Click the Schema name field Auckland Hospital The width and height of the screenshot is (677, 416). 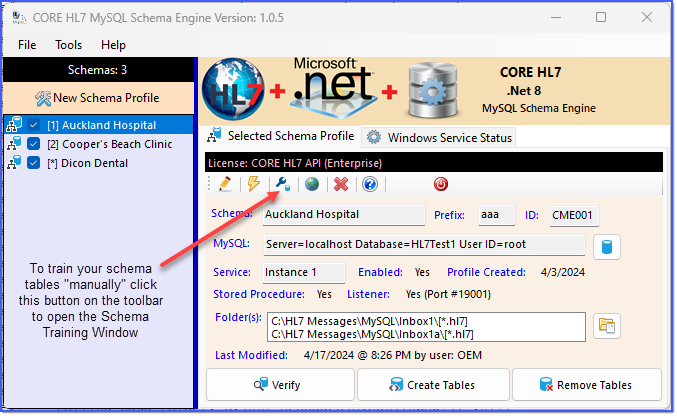(x=344, y=215)
